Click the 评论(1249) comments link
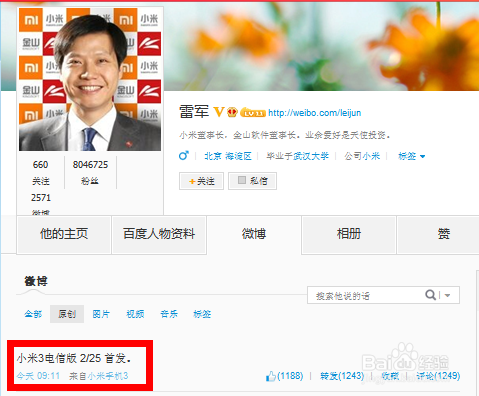479x396 pixels. click(438, 376)
